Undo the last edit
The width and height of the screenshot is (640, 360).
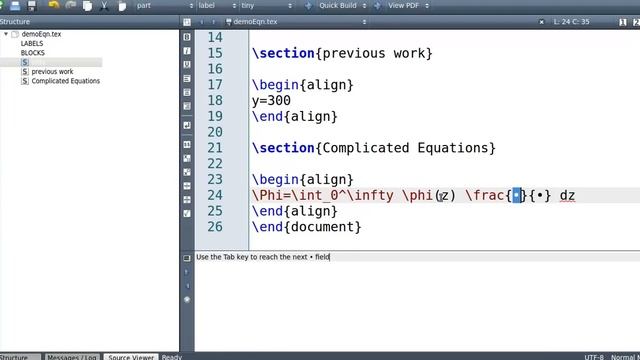coord(53,5)
